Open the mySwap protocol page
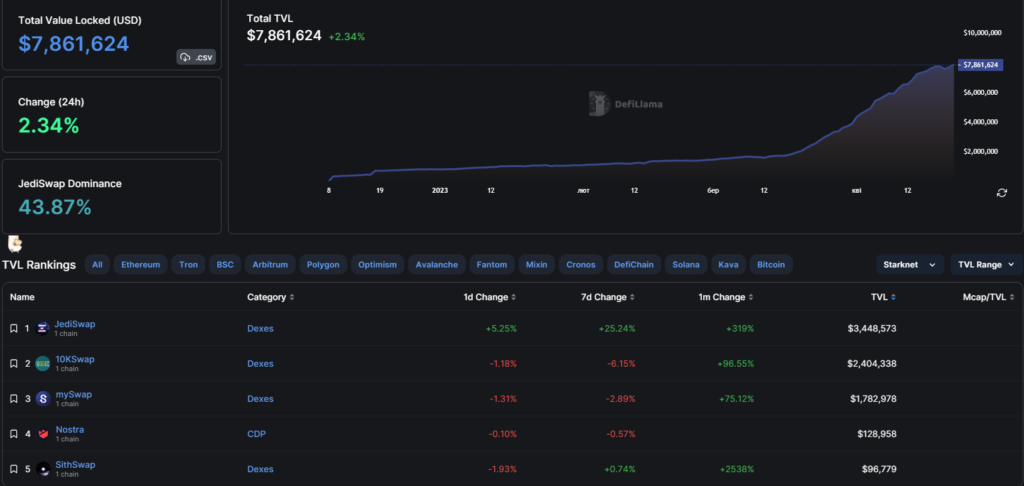This screenshot has height=486, width=1024. pyautogui.click(x=72, y=395)
